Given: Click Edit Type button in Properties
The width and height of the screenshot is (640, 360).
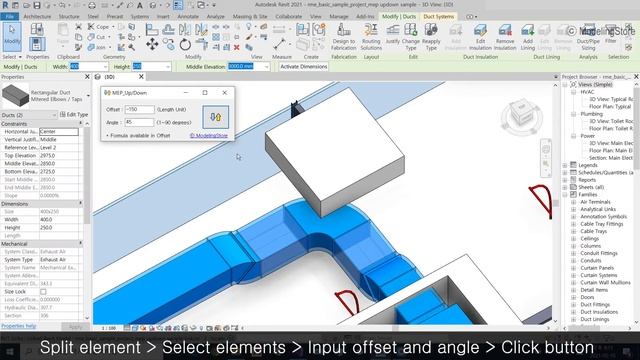Looking at the screenshot, I should (x=74, y=115).
